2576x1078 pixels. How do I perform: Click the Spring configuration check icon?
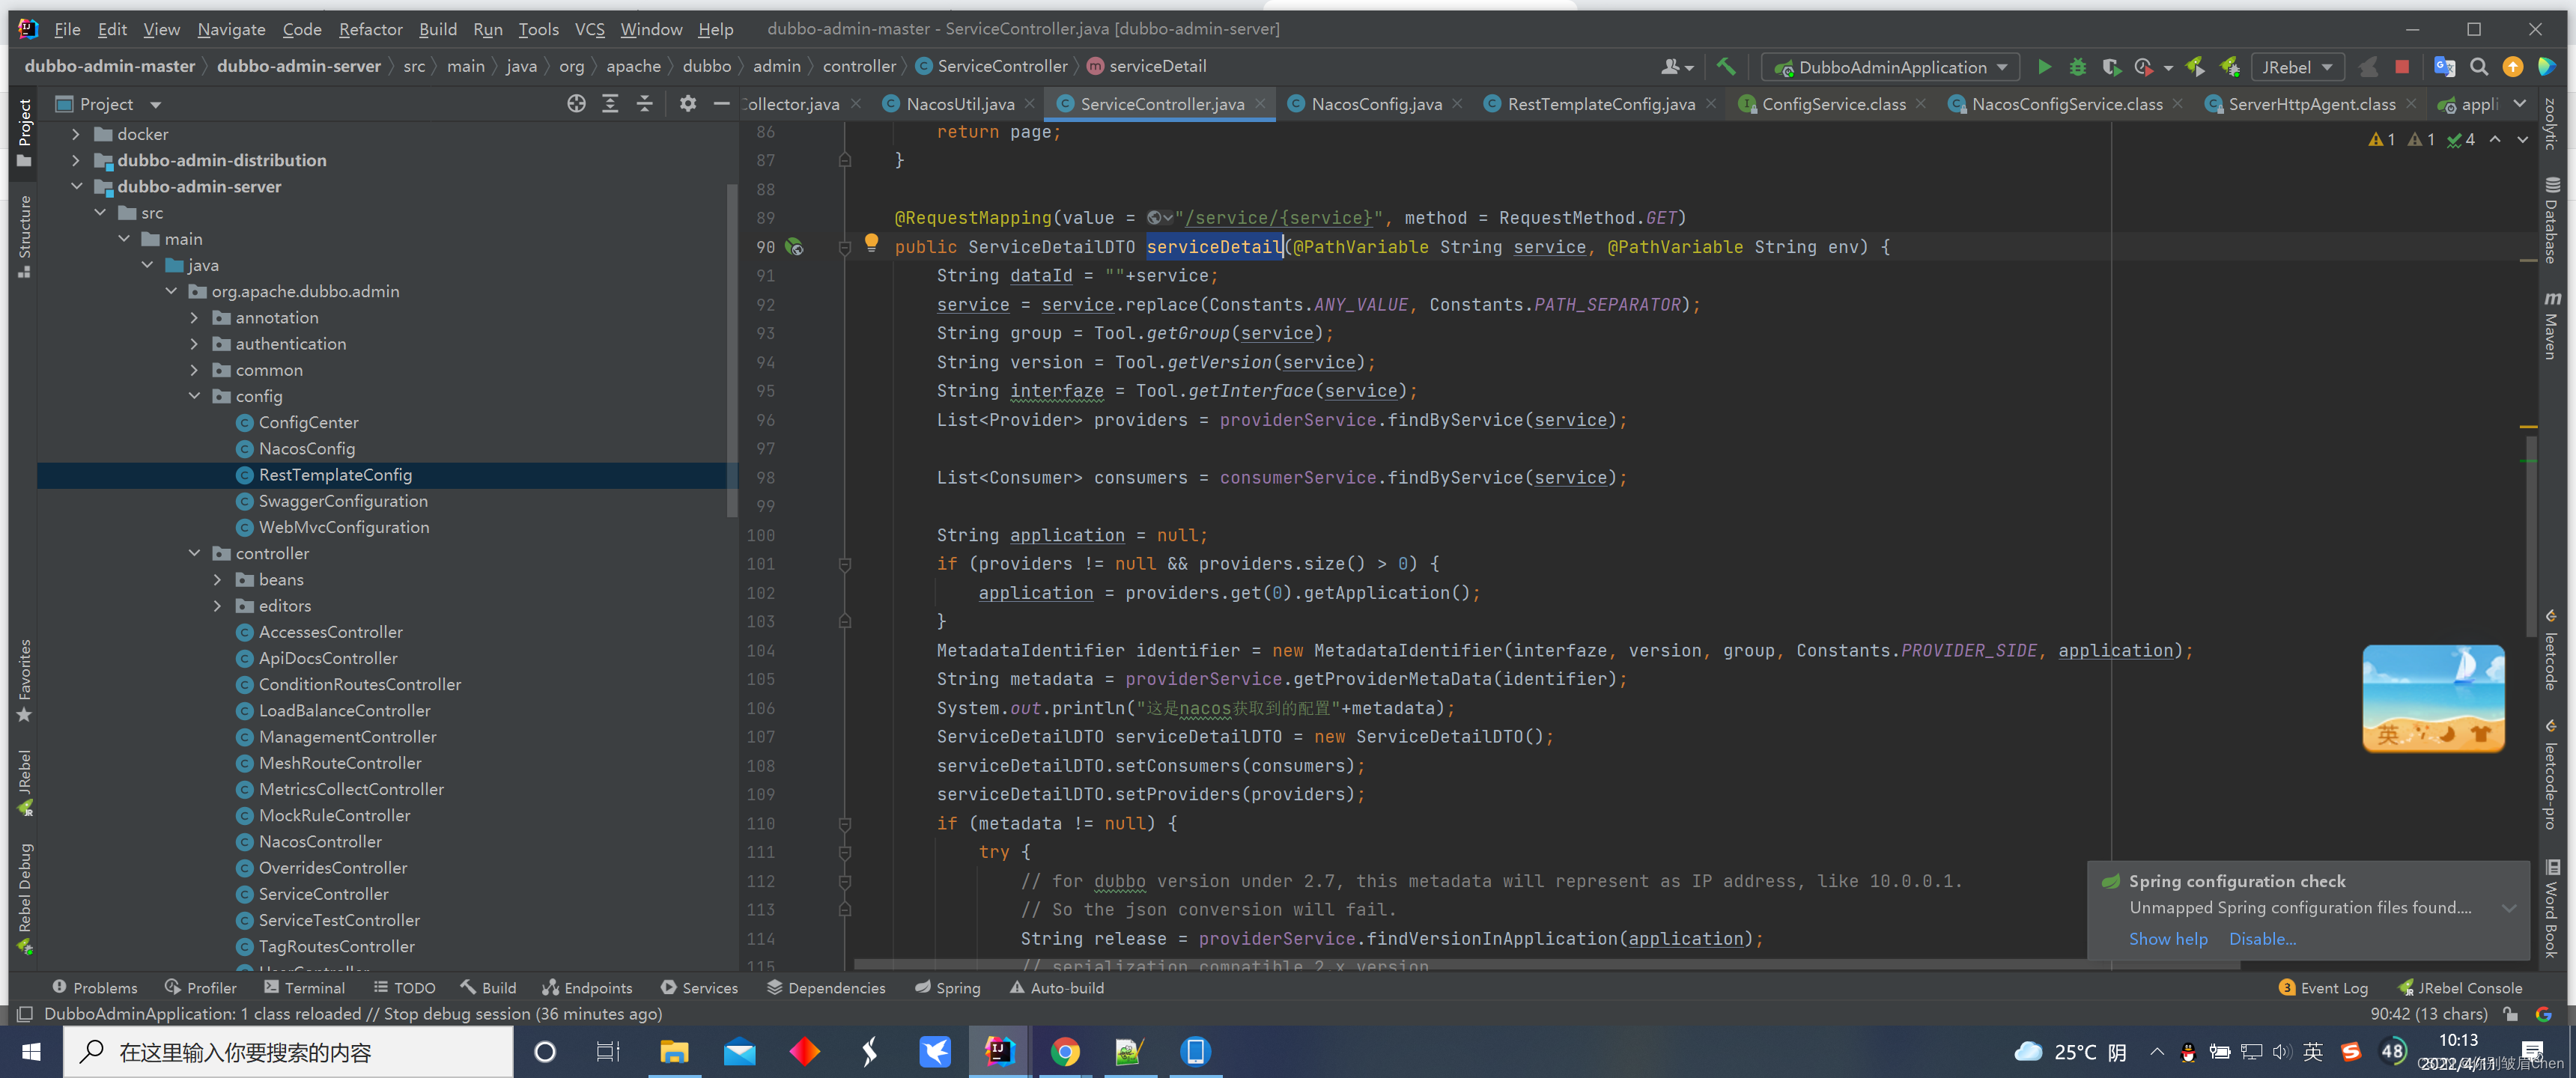(x=2111, y=881)
